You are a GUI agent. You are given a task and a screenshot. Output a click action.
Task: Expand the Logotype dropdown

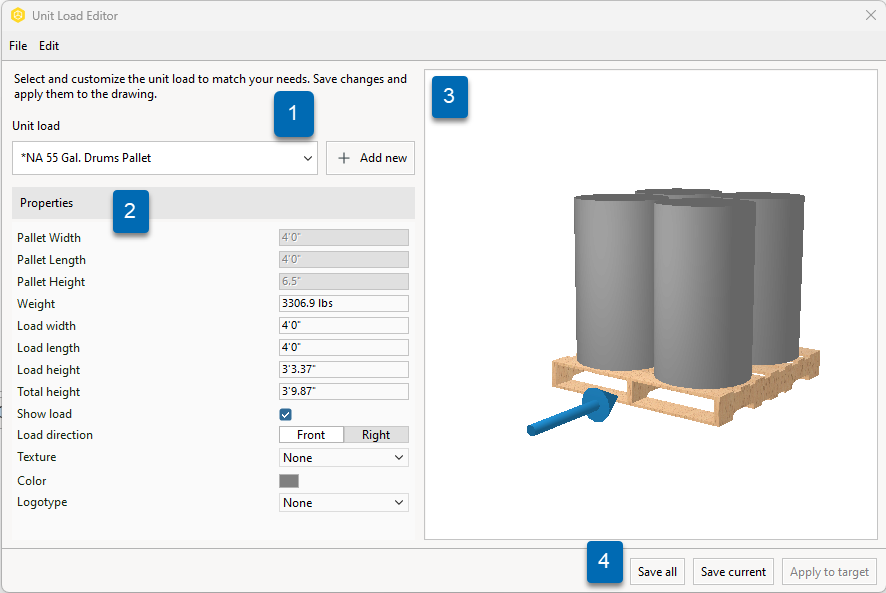click(x=344, y=503)
